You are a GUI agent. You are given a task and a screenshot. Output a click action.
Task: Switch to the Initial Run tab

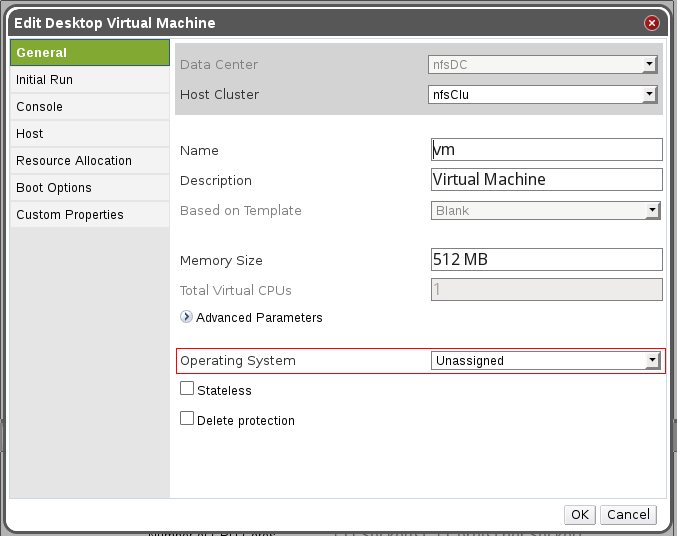pos(89,80)
